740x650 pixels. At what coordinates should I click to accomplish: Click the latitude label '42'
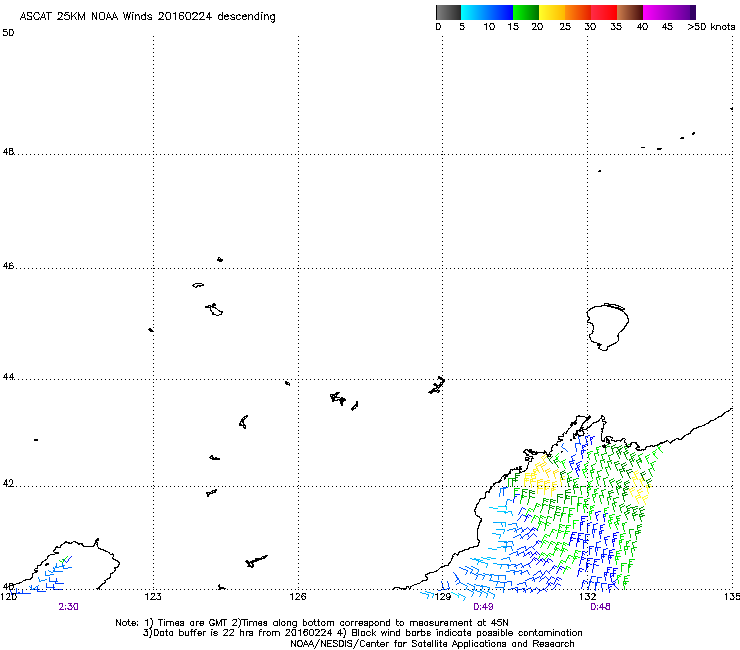pyautogui.click(x=8, y=483)
